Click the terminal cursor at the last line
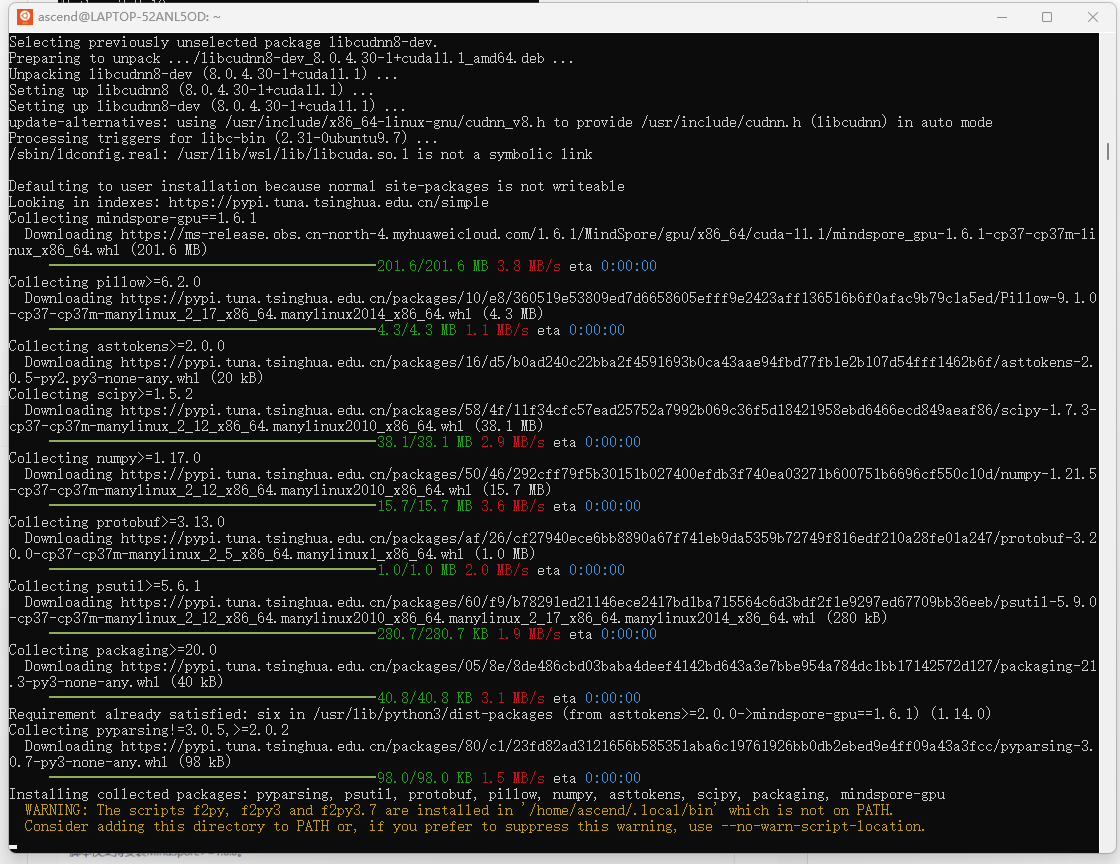 13,848
